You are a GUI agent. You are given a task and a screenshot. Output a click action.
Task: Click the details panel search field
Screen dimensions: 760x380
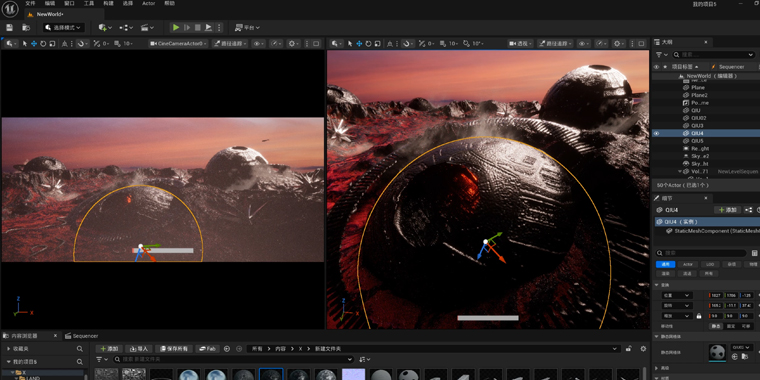click(702, 253)
